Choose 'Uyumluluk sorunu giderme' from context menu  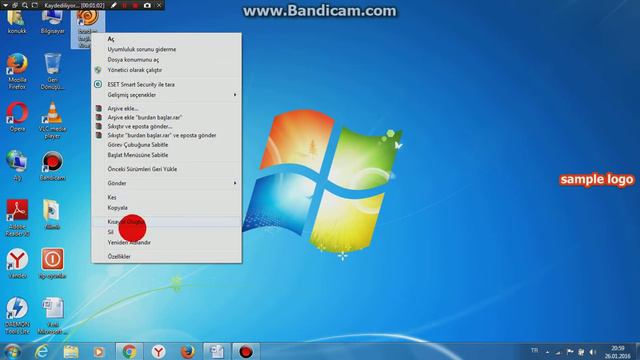167,49
